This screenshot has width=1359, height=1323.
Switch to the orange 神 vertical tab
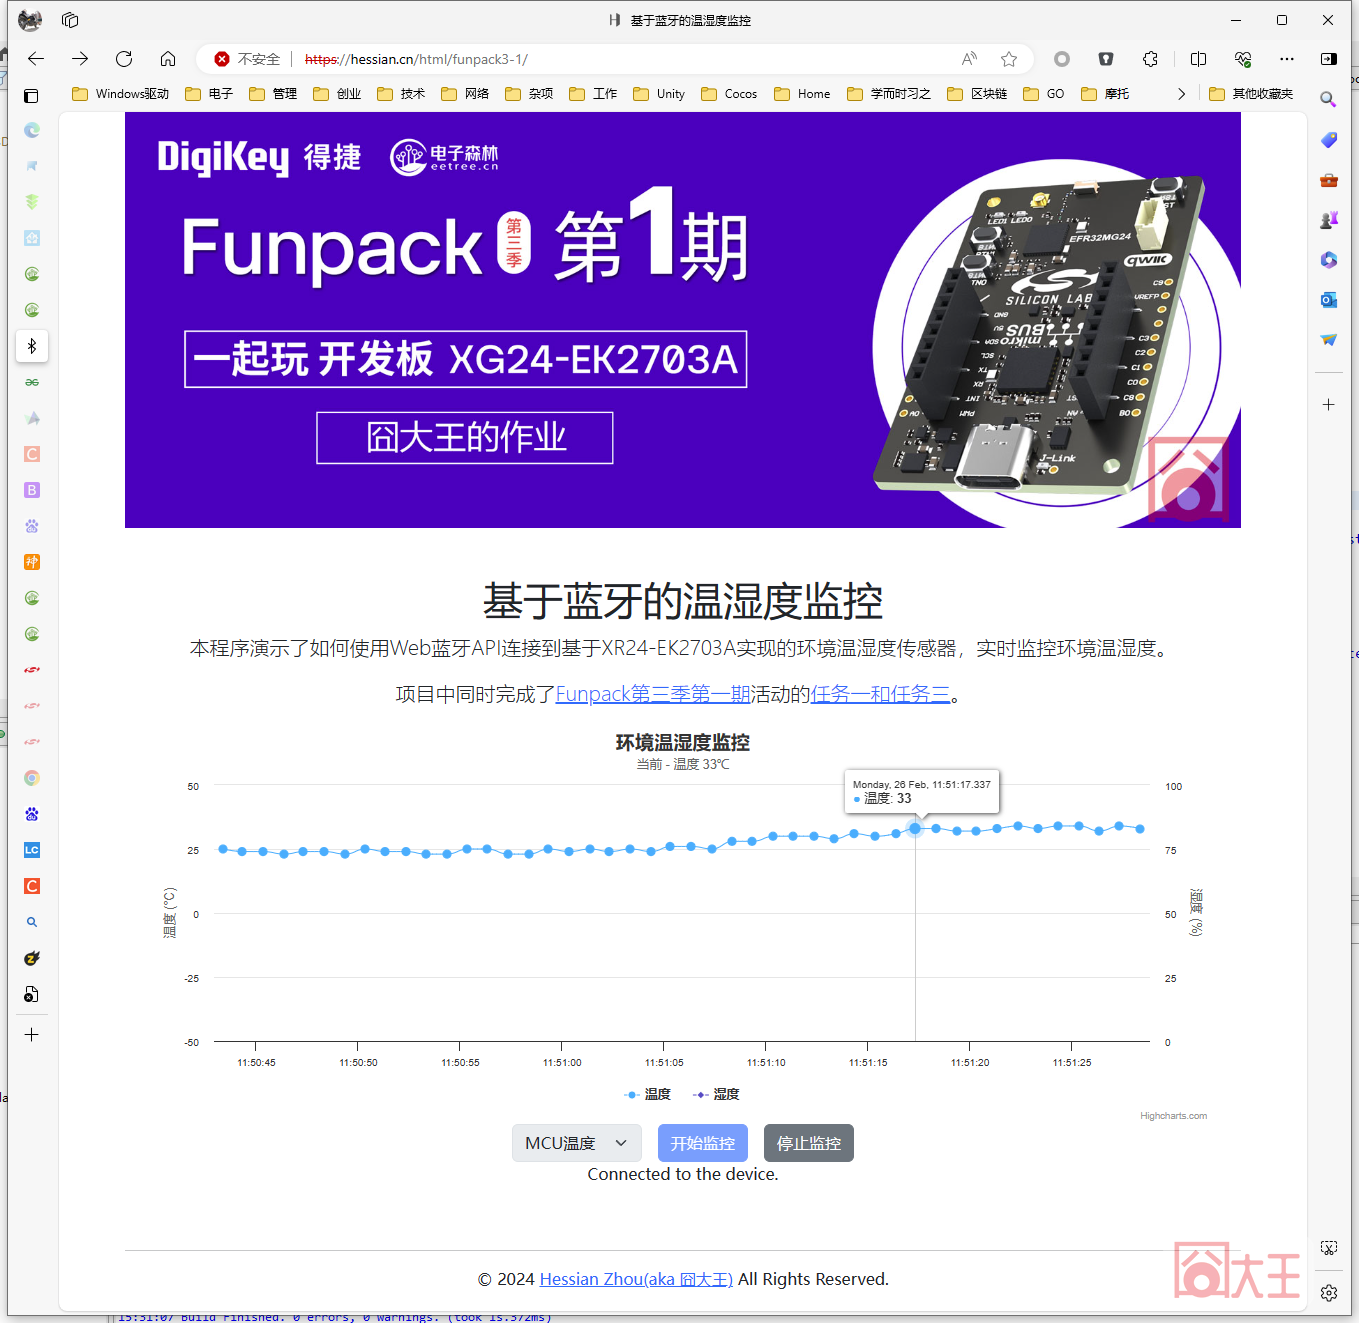(32, 562)
